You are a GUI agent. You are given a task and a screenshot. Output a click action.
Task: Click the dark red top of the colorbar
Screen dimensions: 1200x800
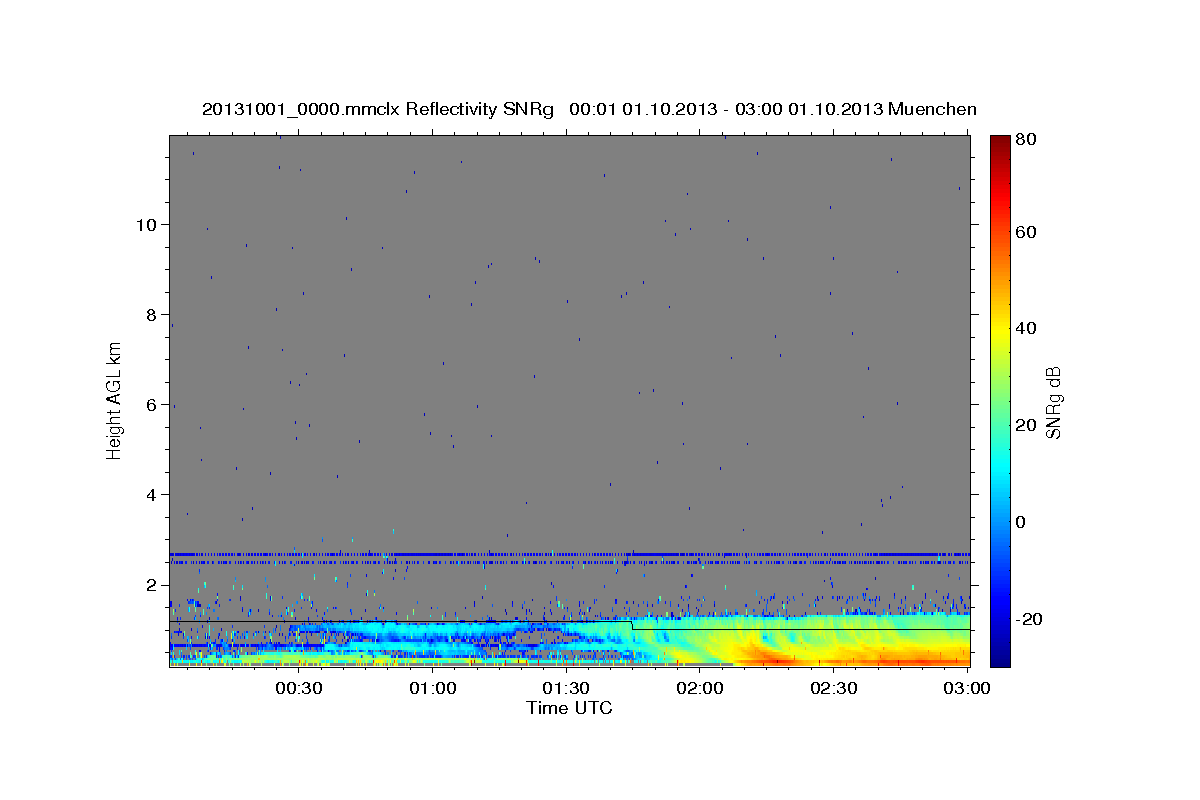pyautogui.click(x=1000, y=141)
